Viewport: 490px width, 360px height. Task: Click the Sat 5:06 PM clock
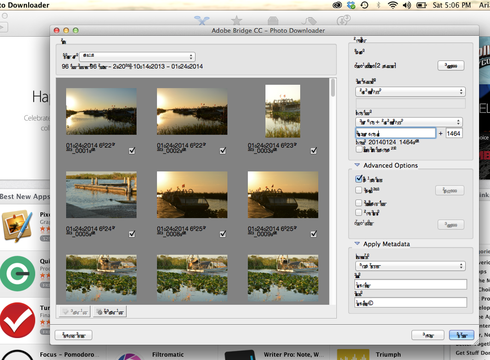point(452,5)
